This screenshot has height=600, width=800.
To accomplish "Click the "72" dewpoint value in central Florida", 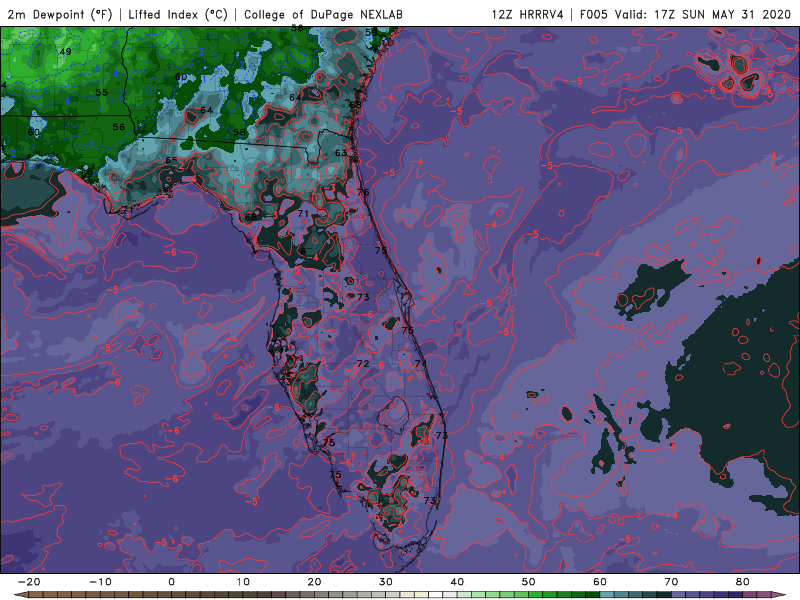I will tap(363, 364).
